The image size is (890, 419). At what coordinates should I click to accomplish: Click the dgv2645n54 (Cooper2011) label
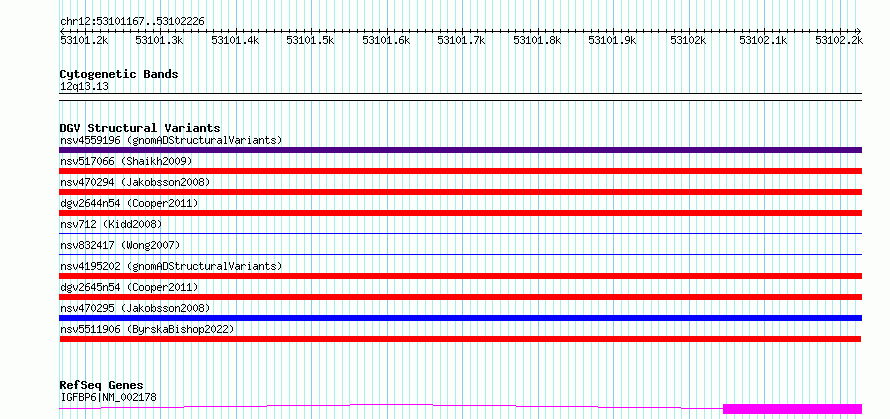129,287
